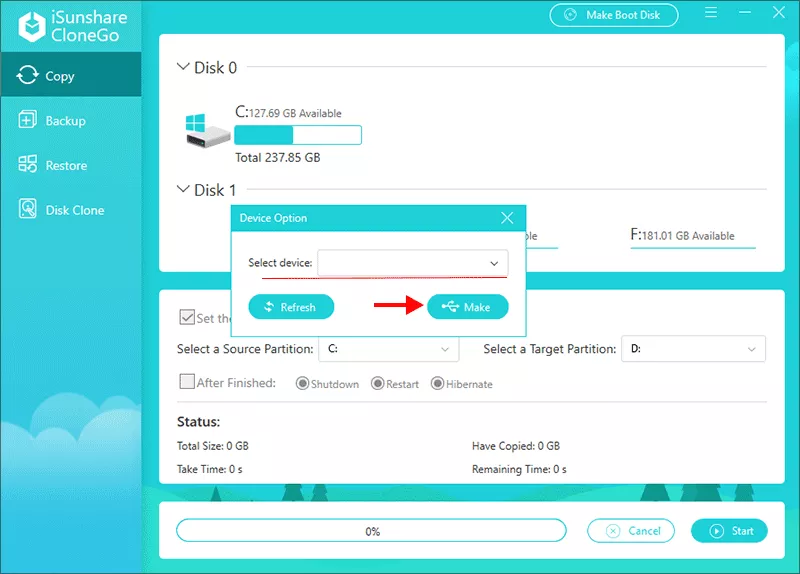The width and height of the screenshot is (800, 574).
Task: Click the 'C:127.69 GB Available' label
Action: (288, 112)
